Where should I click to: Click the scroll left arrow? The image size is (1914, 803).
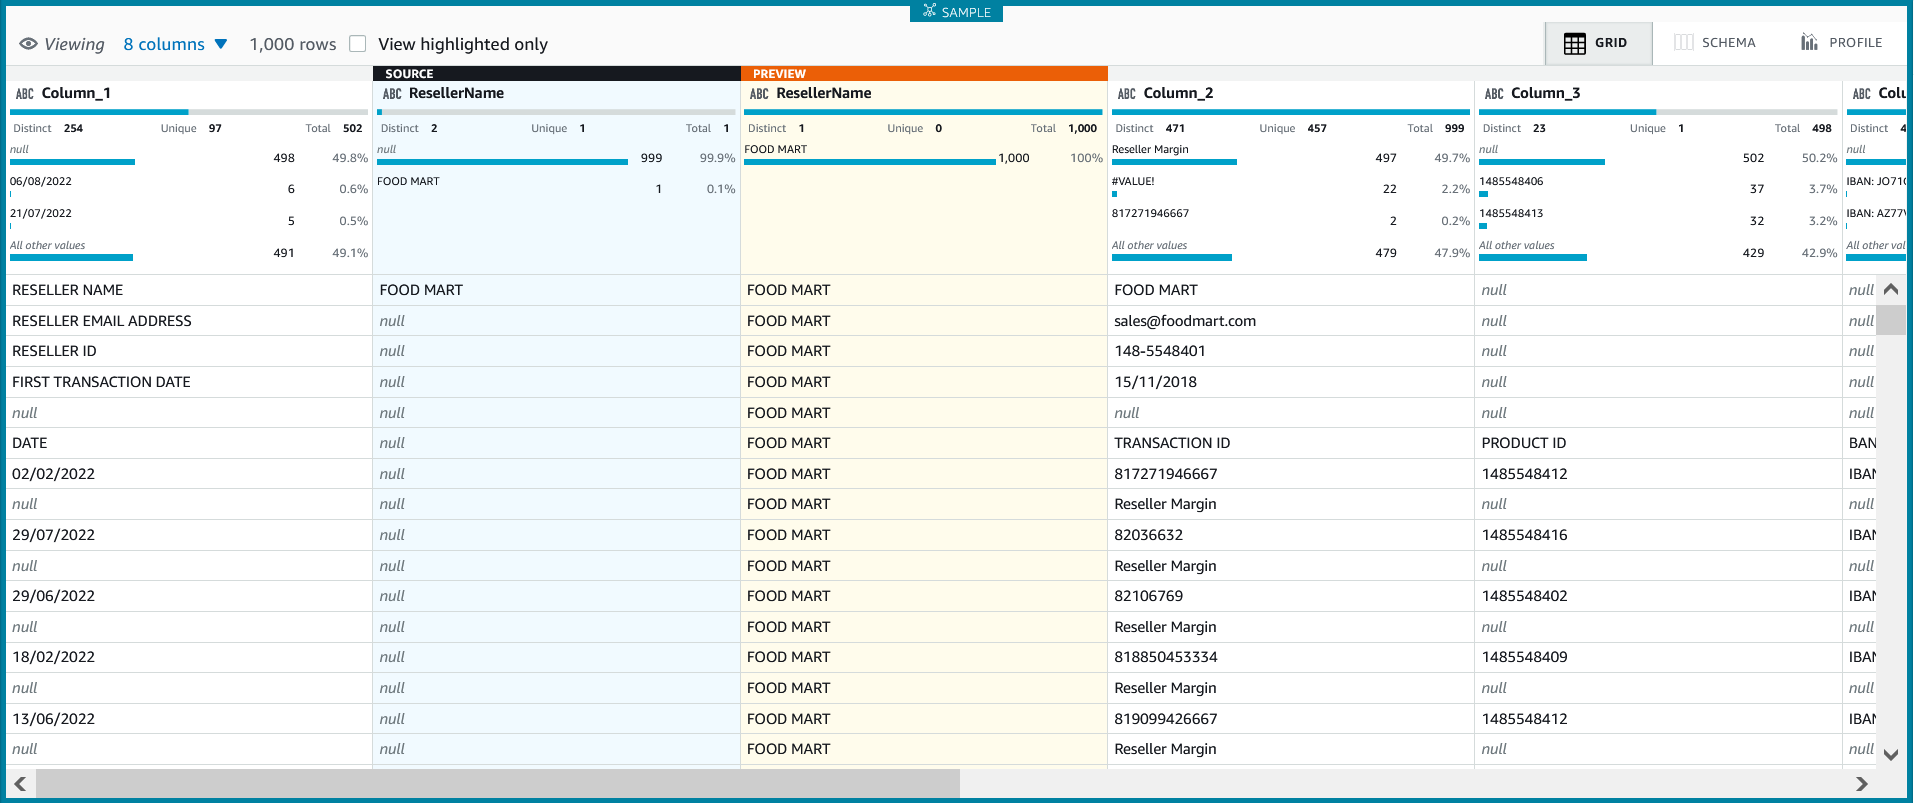20,784
